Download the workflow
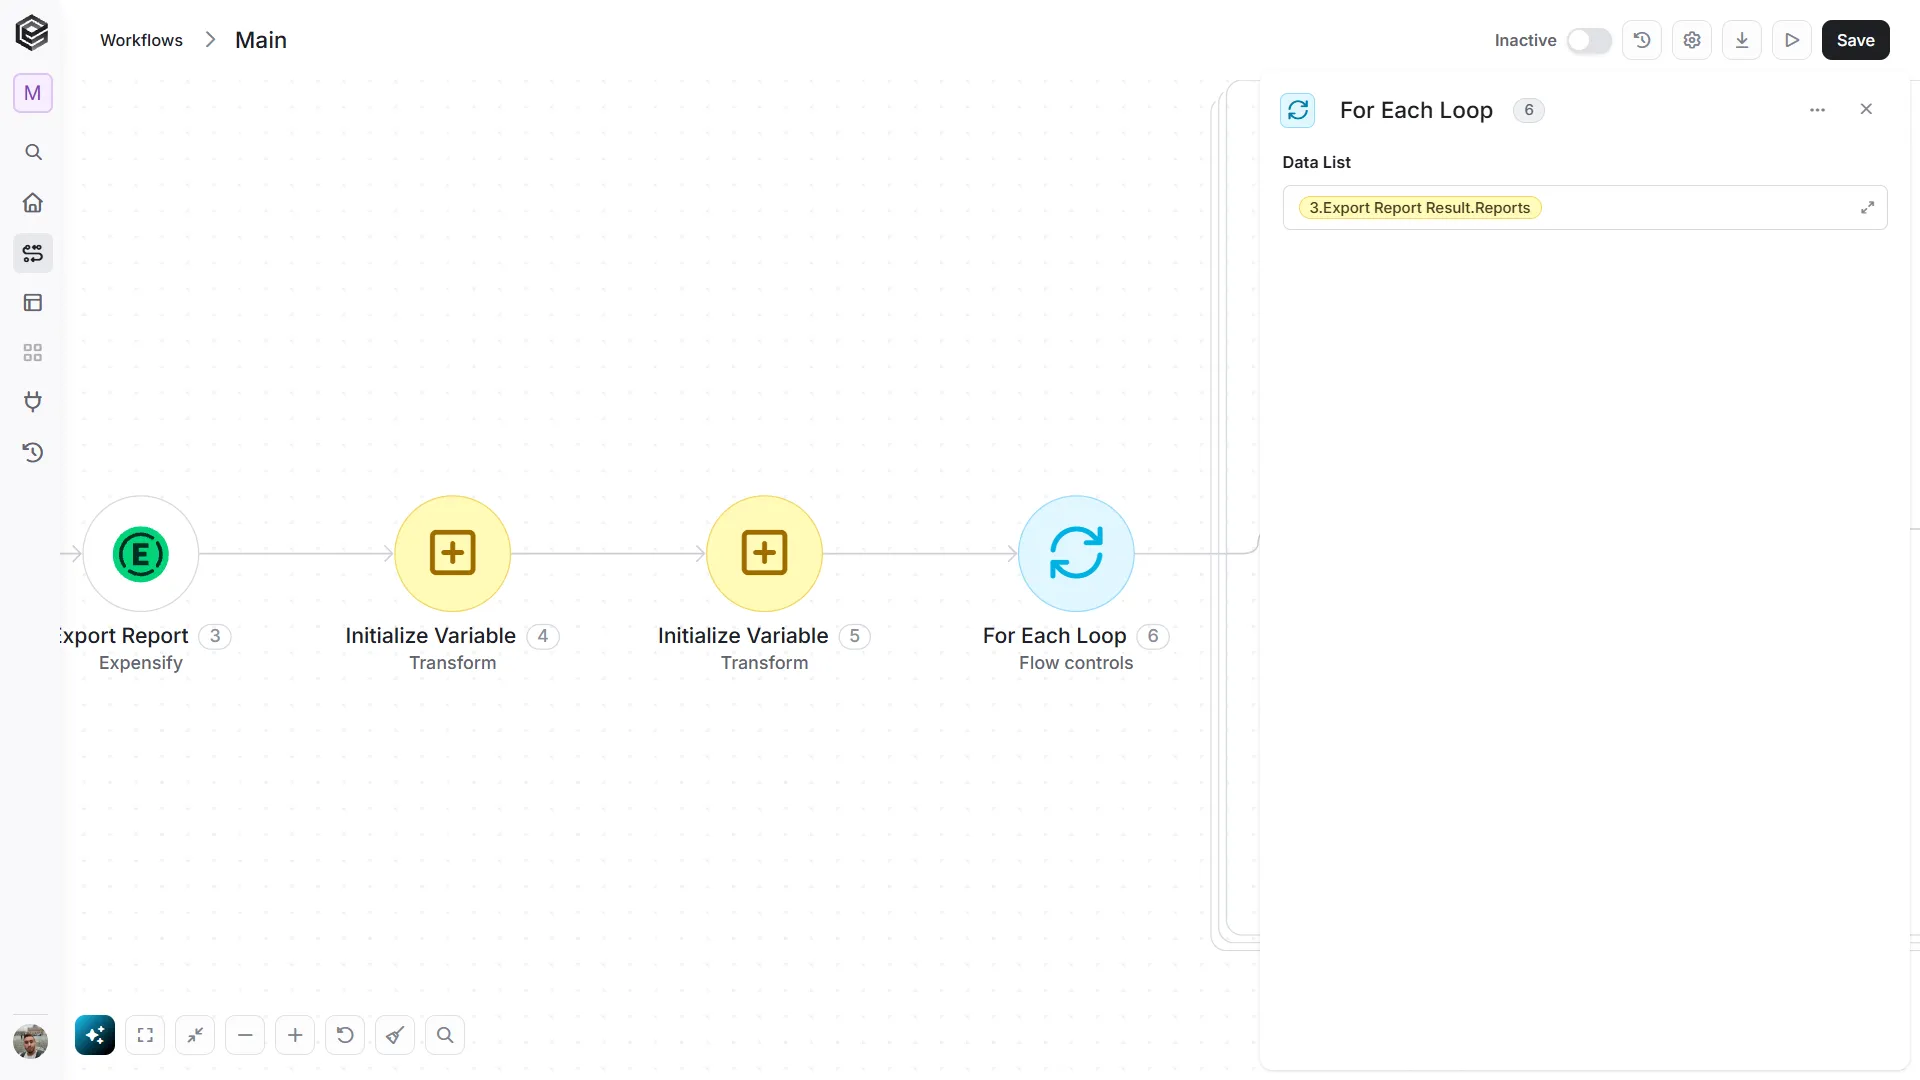 1742,40
